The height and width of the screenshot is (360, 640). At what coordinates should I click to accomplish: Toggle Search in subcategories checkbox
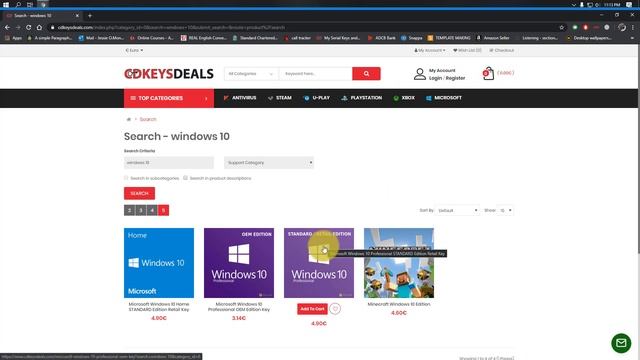[126, 178]
